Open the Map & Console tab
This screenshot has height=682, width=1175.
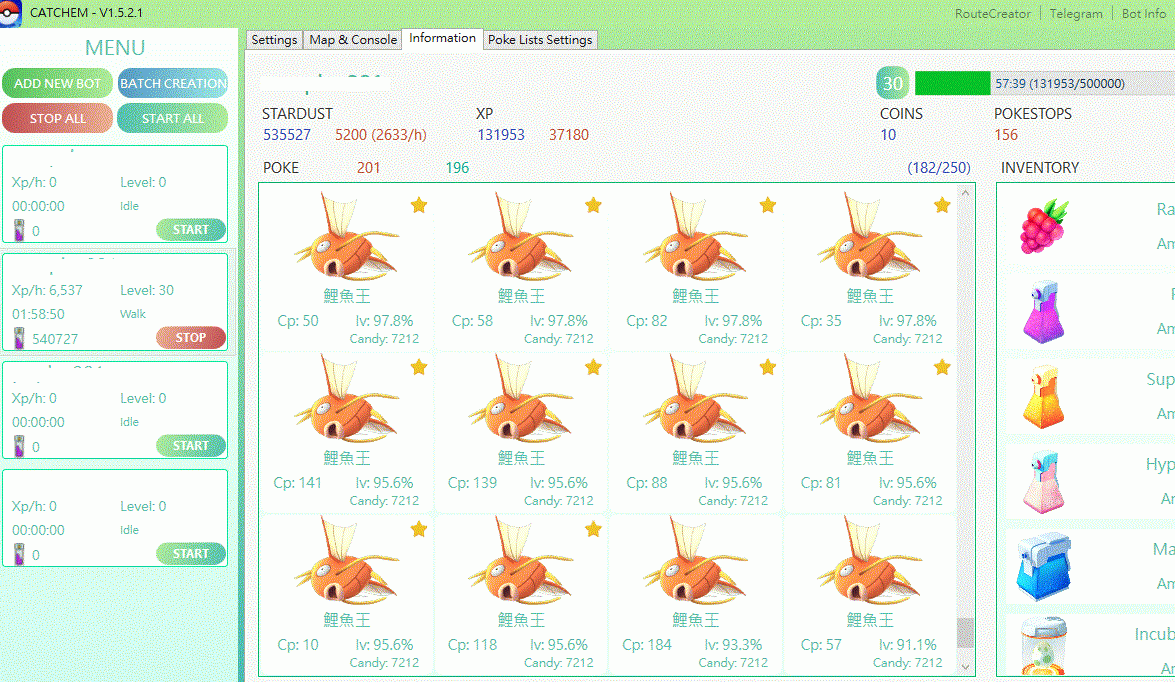point(353,40)
